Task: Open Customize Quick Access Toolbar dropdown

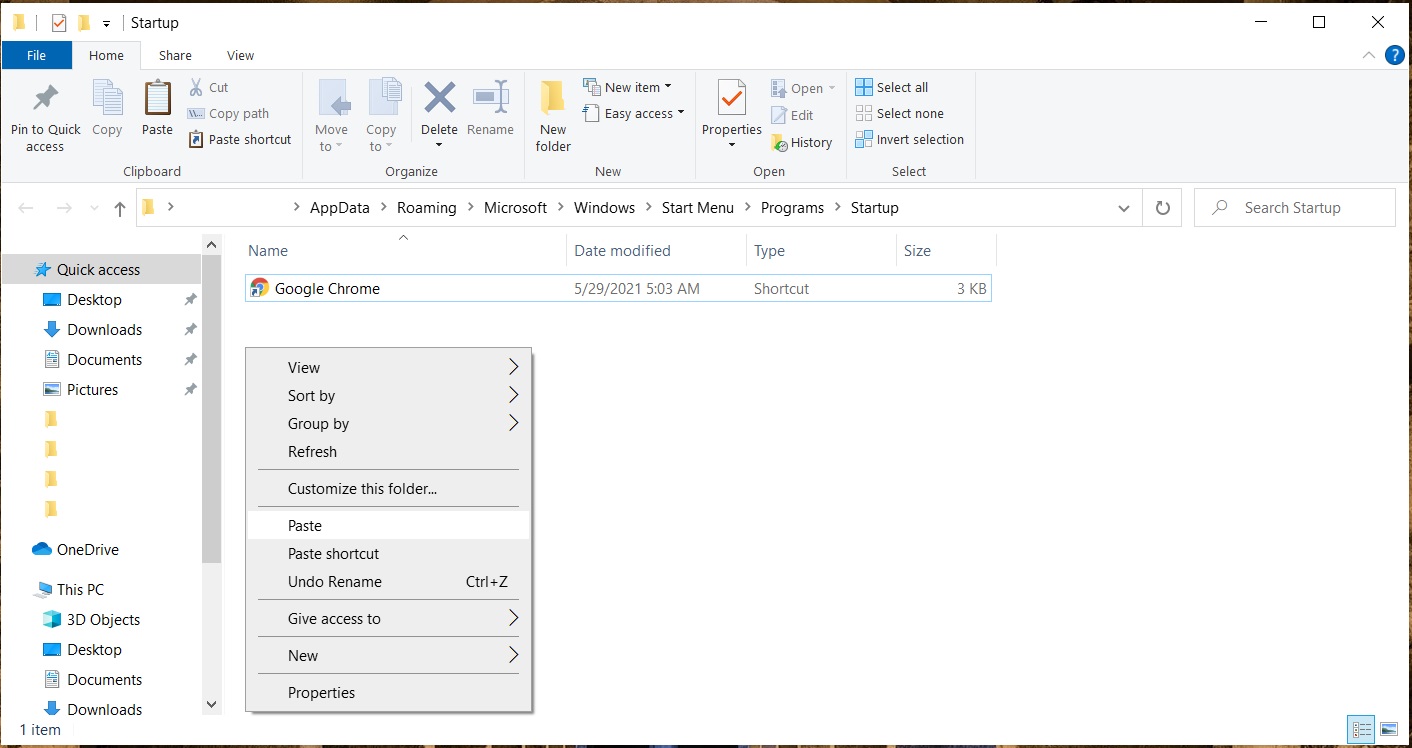Action: [x=106, y=23]
